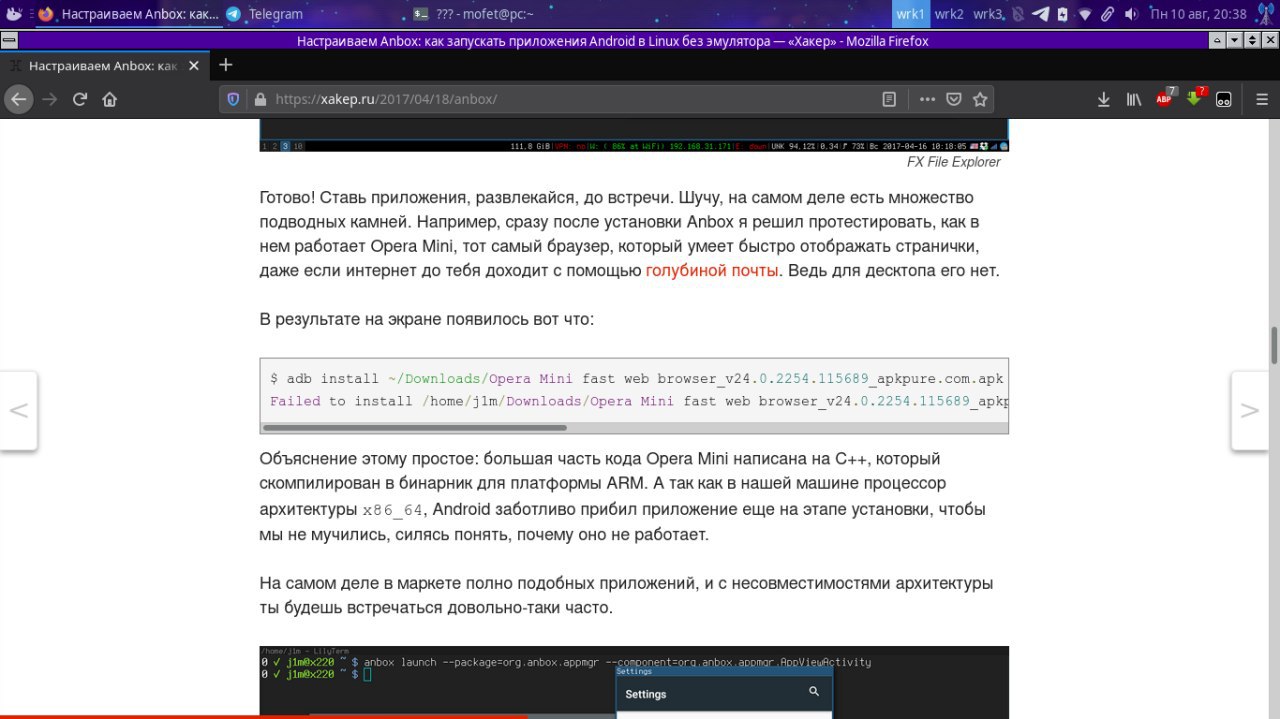The width and height of the screenshot is (1280, 719).
Task: Click the antenna tower panel icon
Action: pyautogui.click(x=1266, y=14)
